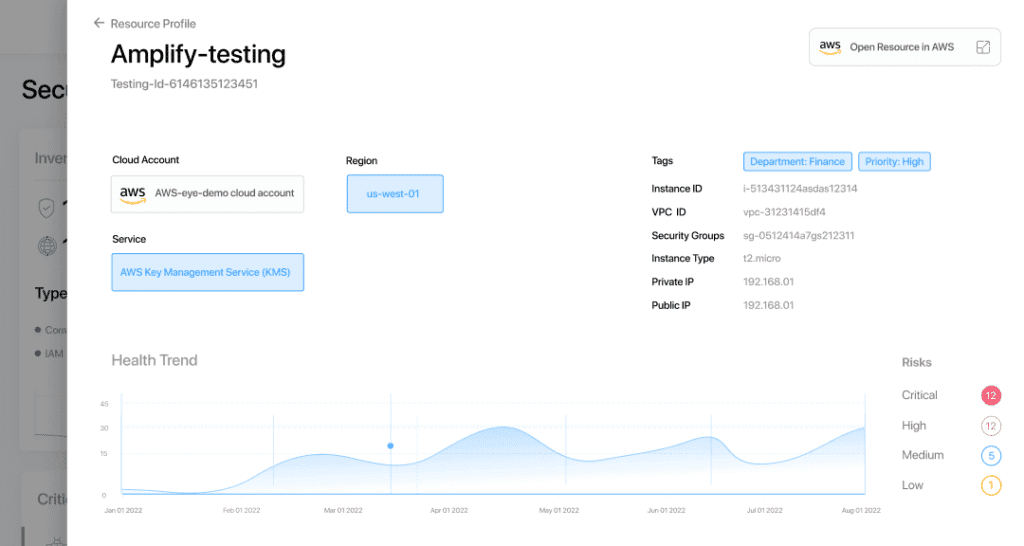Viewport: 1024px width, 546px height.
Task: Click the Jun 01 2022 axis label
Action: (666, 510)
